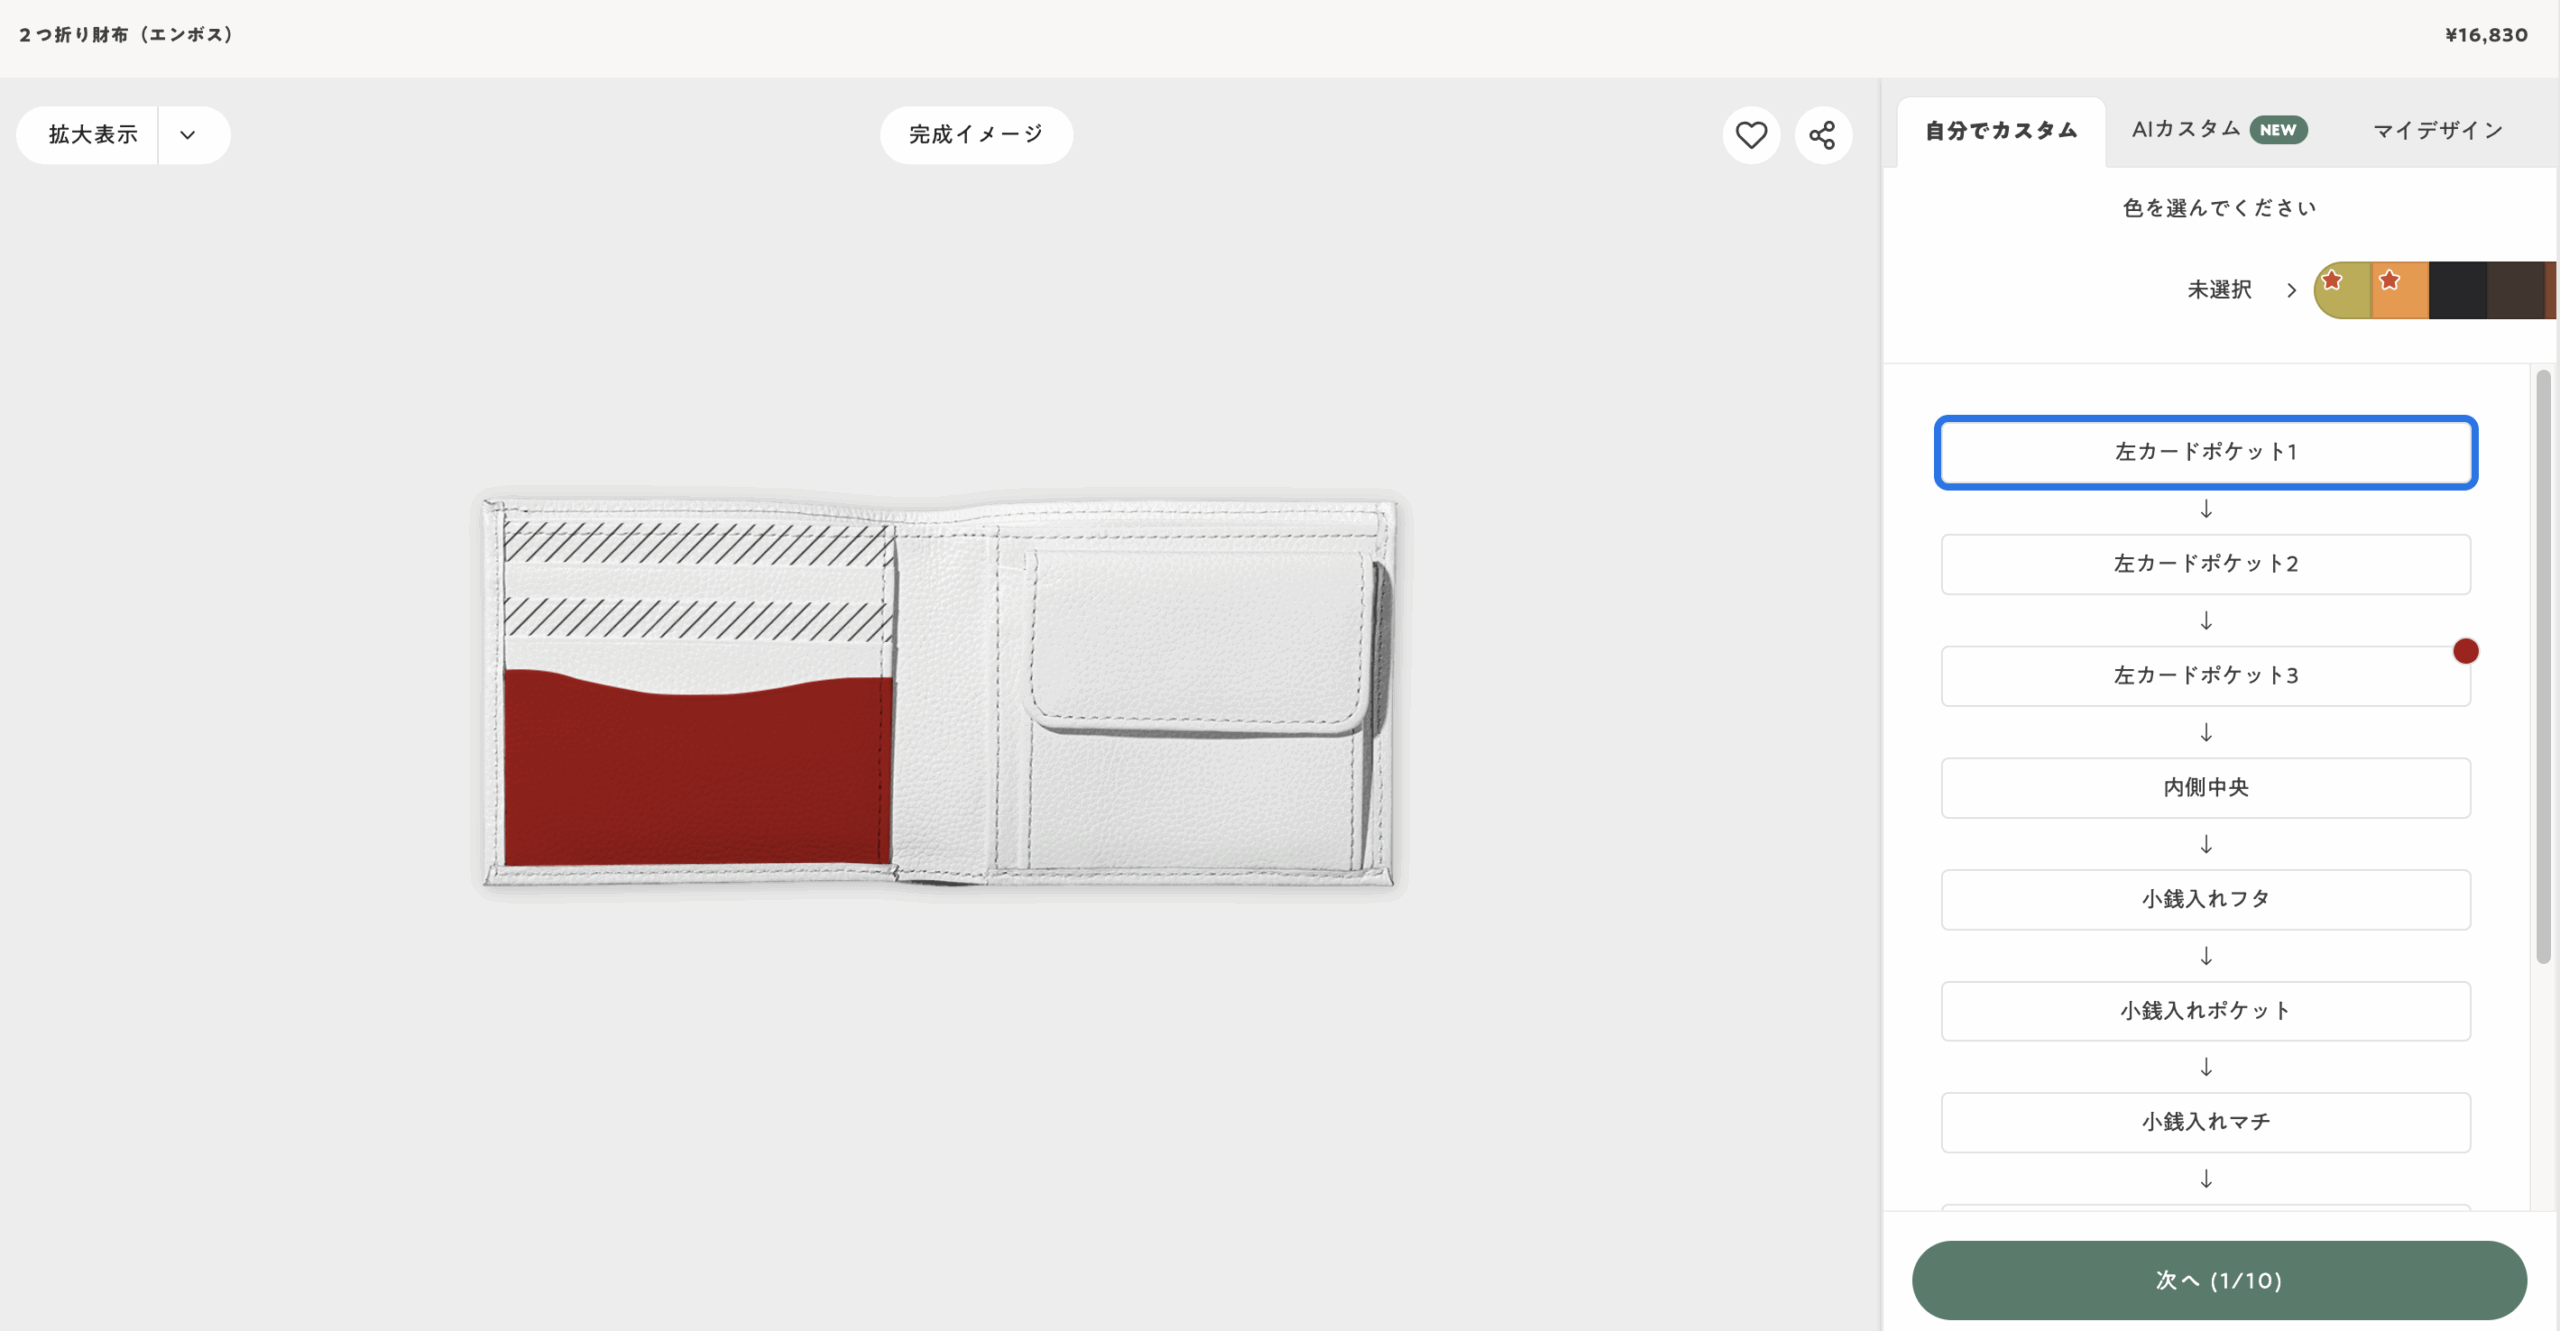
Task: Choose the dark brown color swatch
Action: point(2514,291)
